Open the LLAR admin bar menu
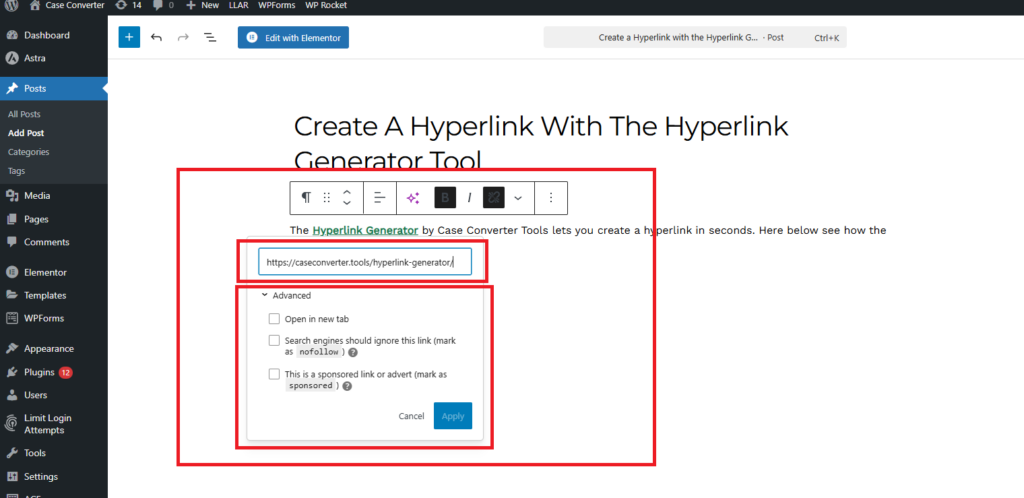The width and height of the screenshot is (1024, 498). coord(238,5)
